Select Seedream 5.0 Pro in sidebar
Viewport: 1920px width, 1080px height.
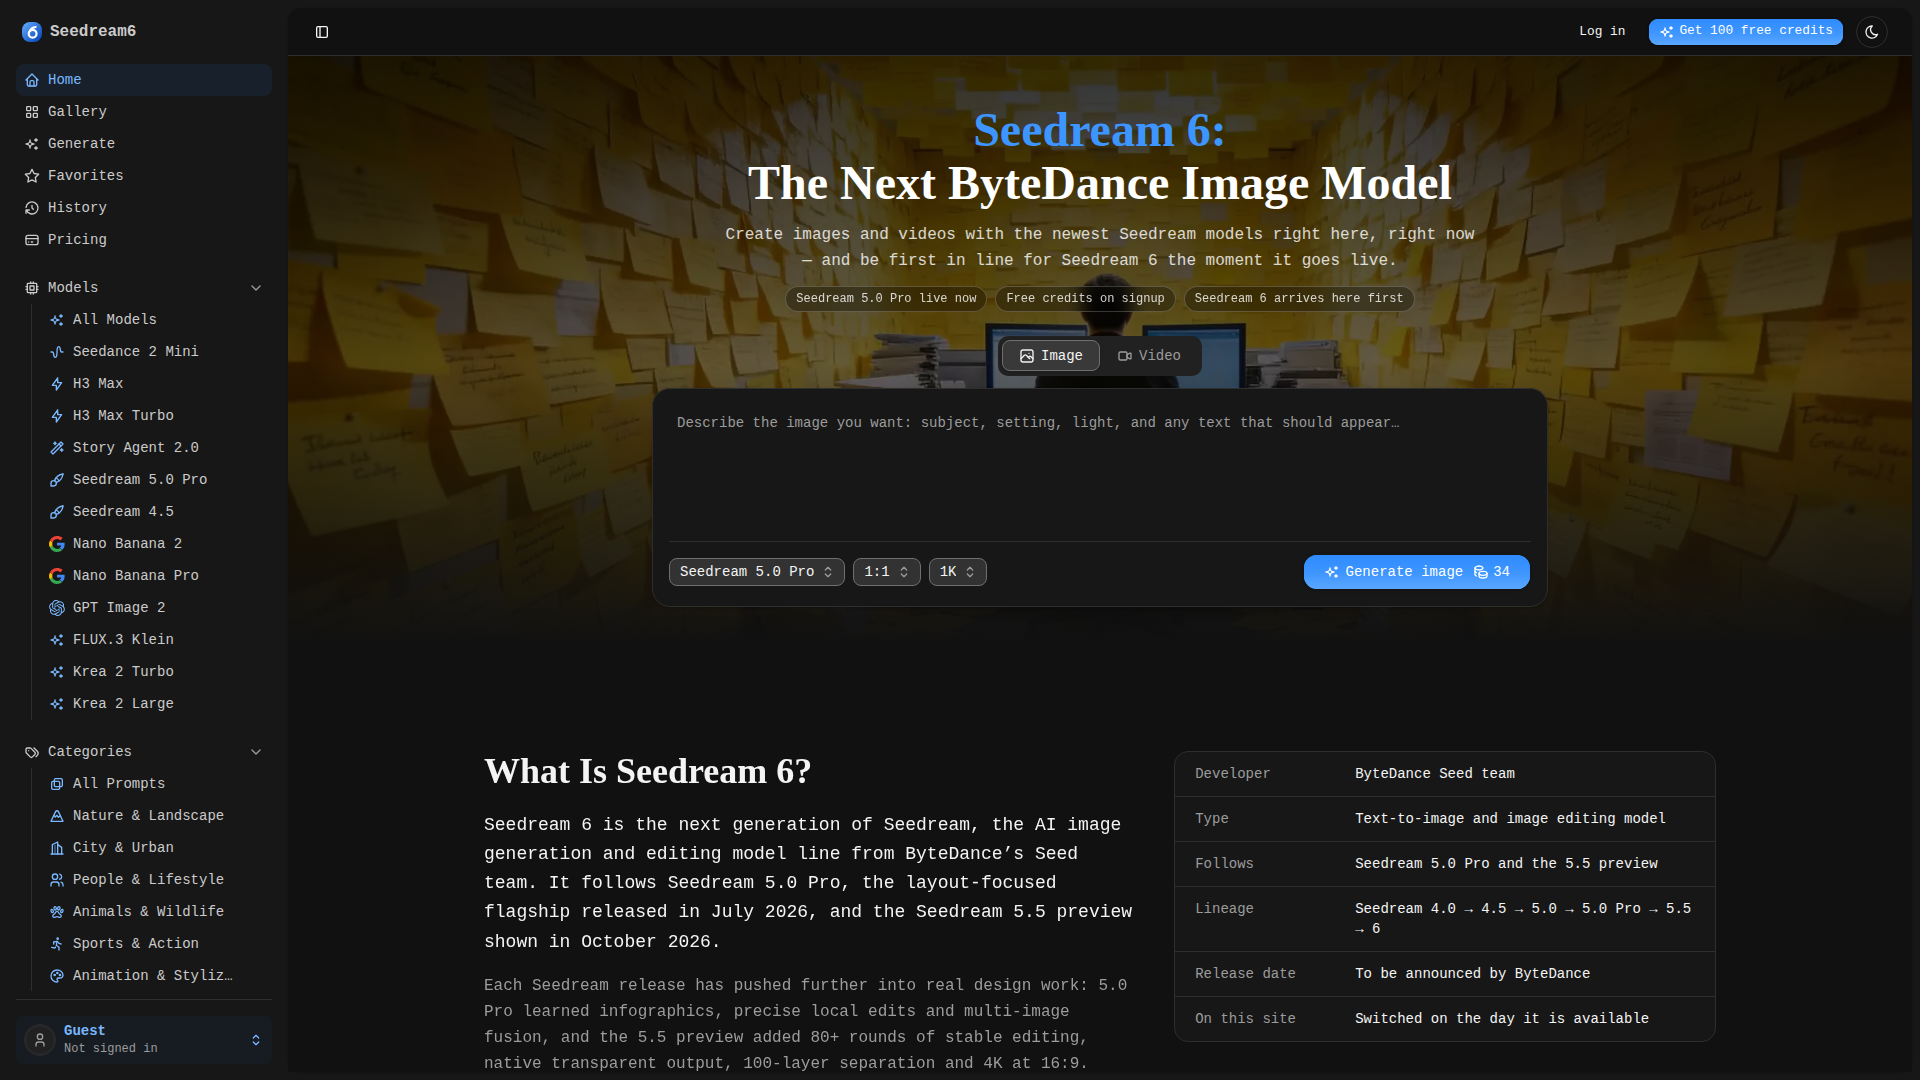click(x=156, y=480)
